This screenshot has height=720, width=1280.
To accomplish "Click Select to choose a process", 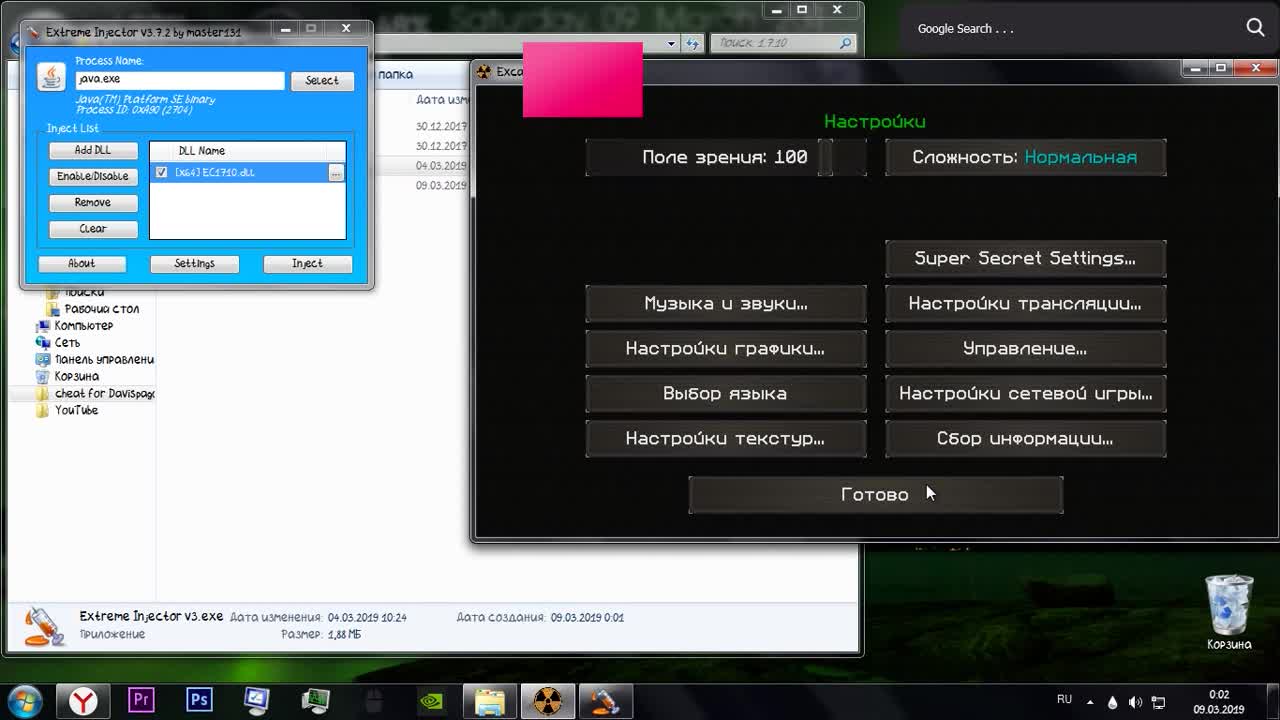I will click(322, 81).
